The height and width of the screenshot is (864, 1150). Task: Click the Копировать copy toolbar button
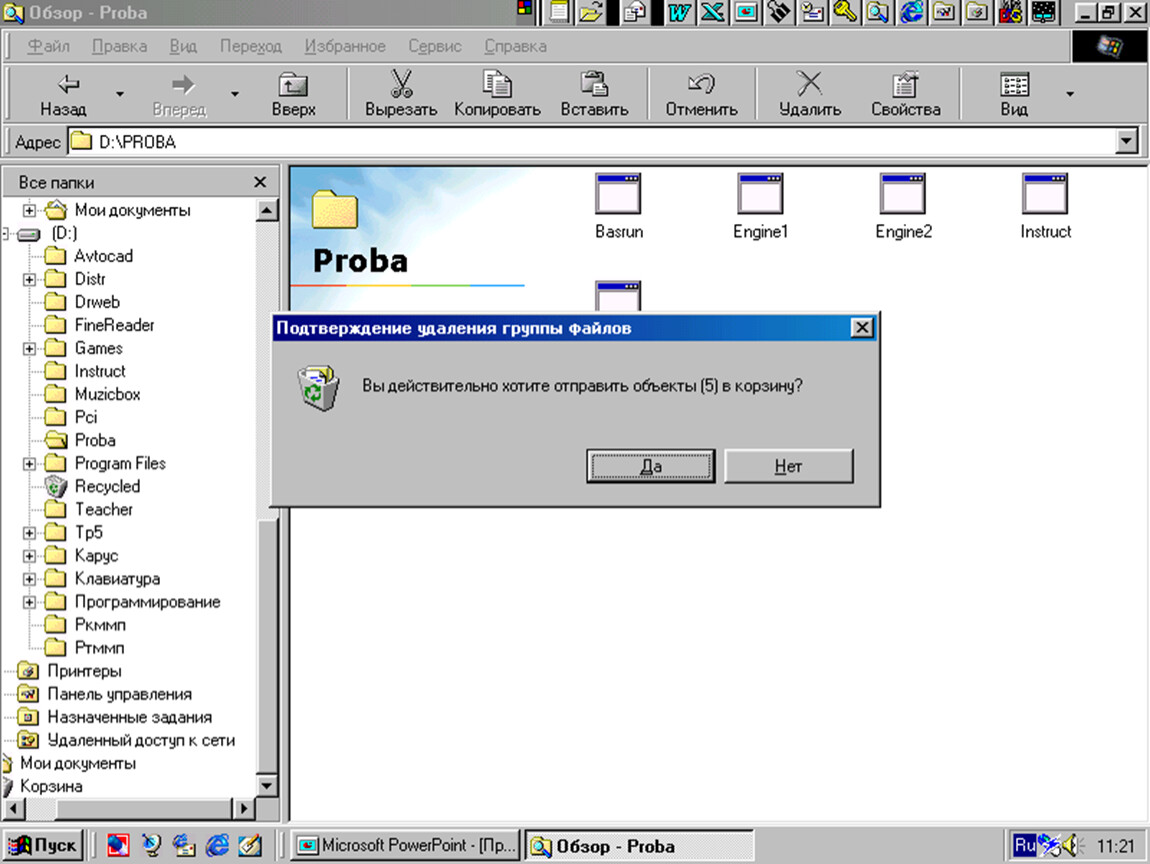click(x=497, y=95)
